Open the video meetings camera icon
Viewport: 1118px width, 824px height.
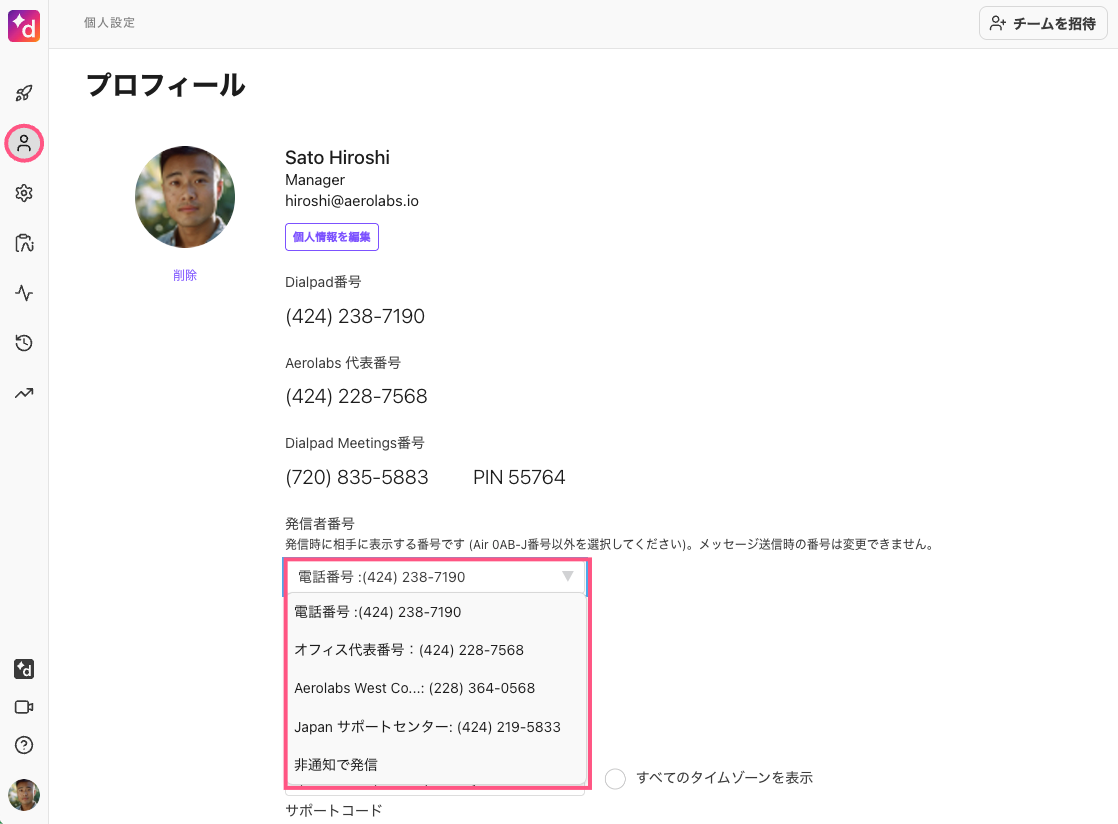point(24,707)
